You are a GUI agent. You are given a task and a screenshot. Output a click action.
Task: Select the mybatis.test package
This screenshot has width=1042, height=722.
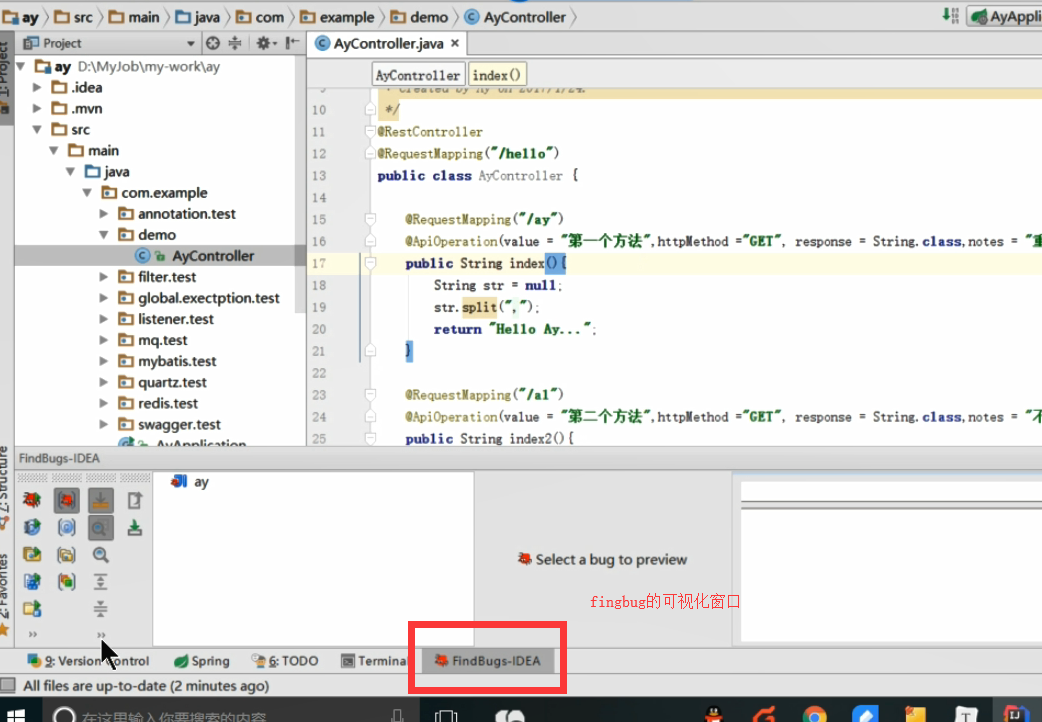177,361
